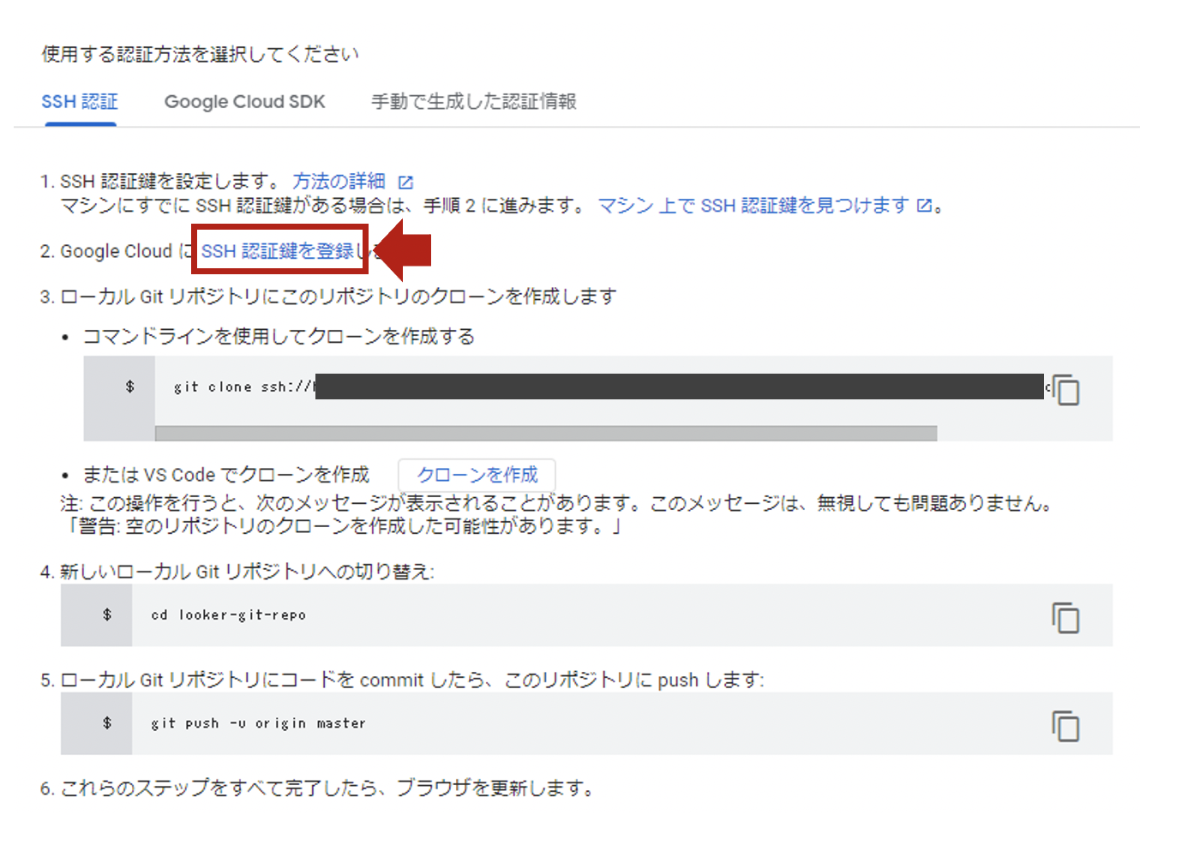
Task: Click the 使用する認証方法を選択してください heading
Action: 200,54
